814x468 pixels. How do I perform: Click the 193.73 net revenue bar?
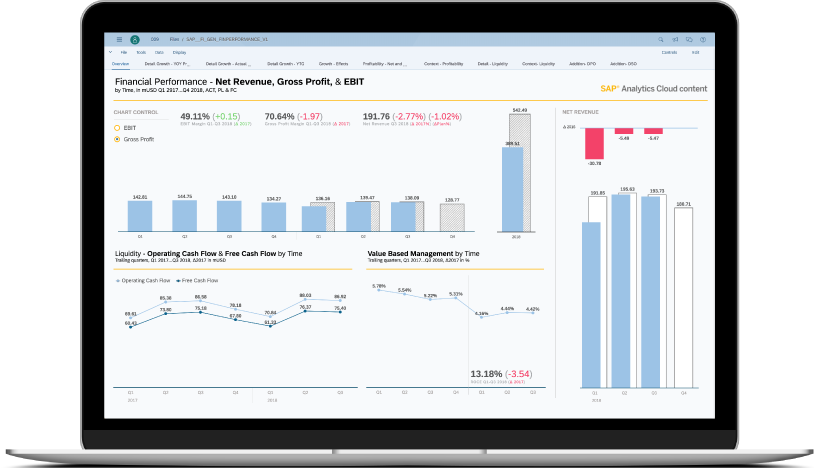tap(650, 292)
